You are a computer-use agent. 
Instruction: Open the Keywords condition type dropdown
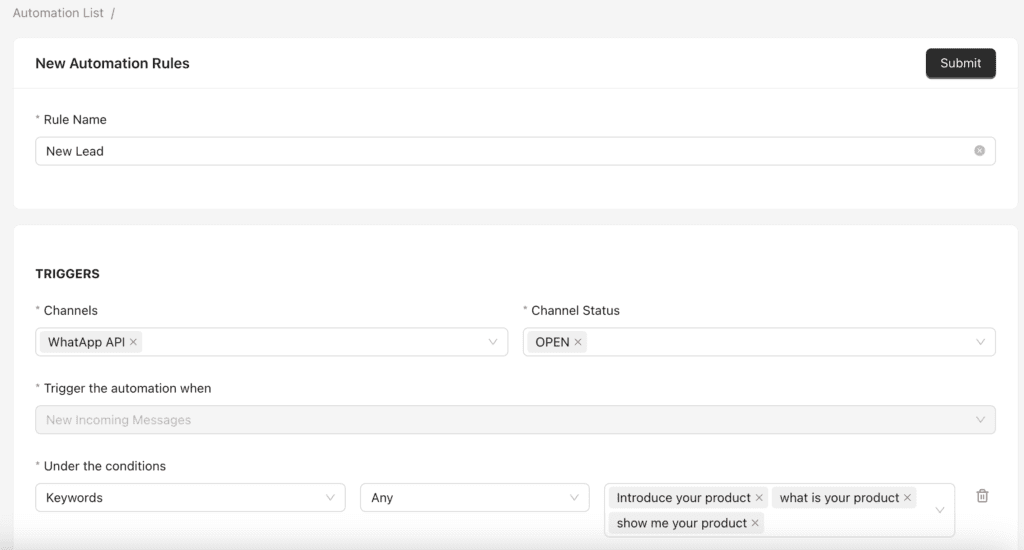(190, 498)
